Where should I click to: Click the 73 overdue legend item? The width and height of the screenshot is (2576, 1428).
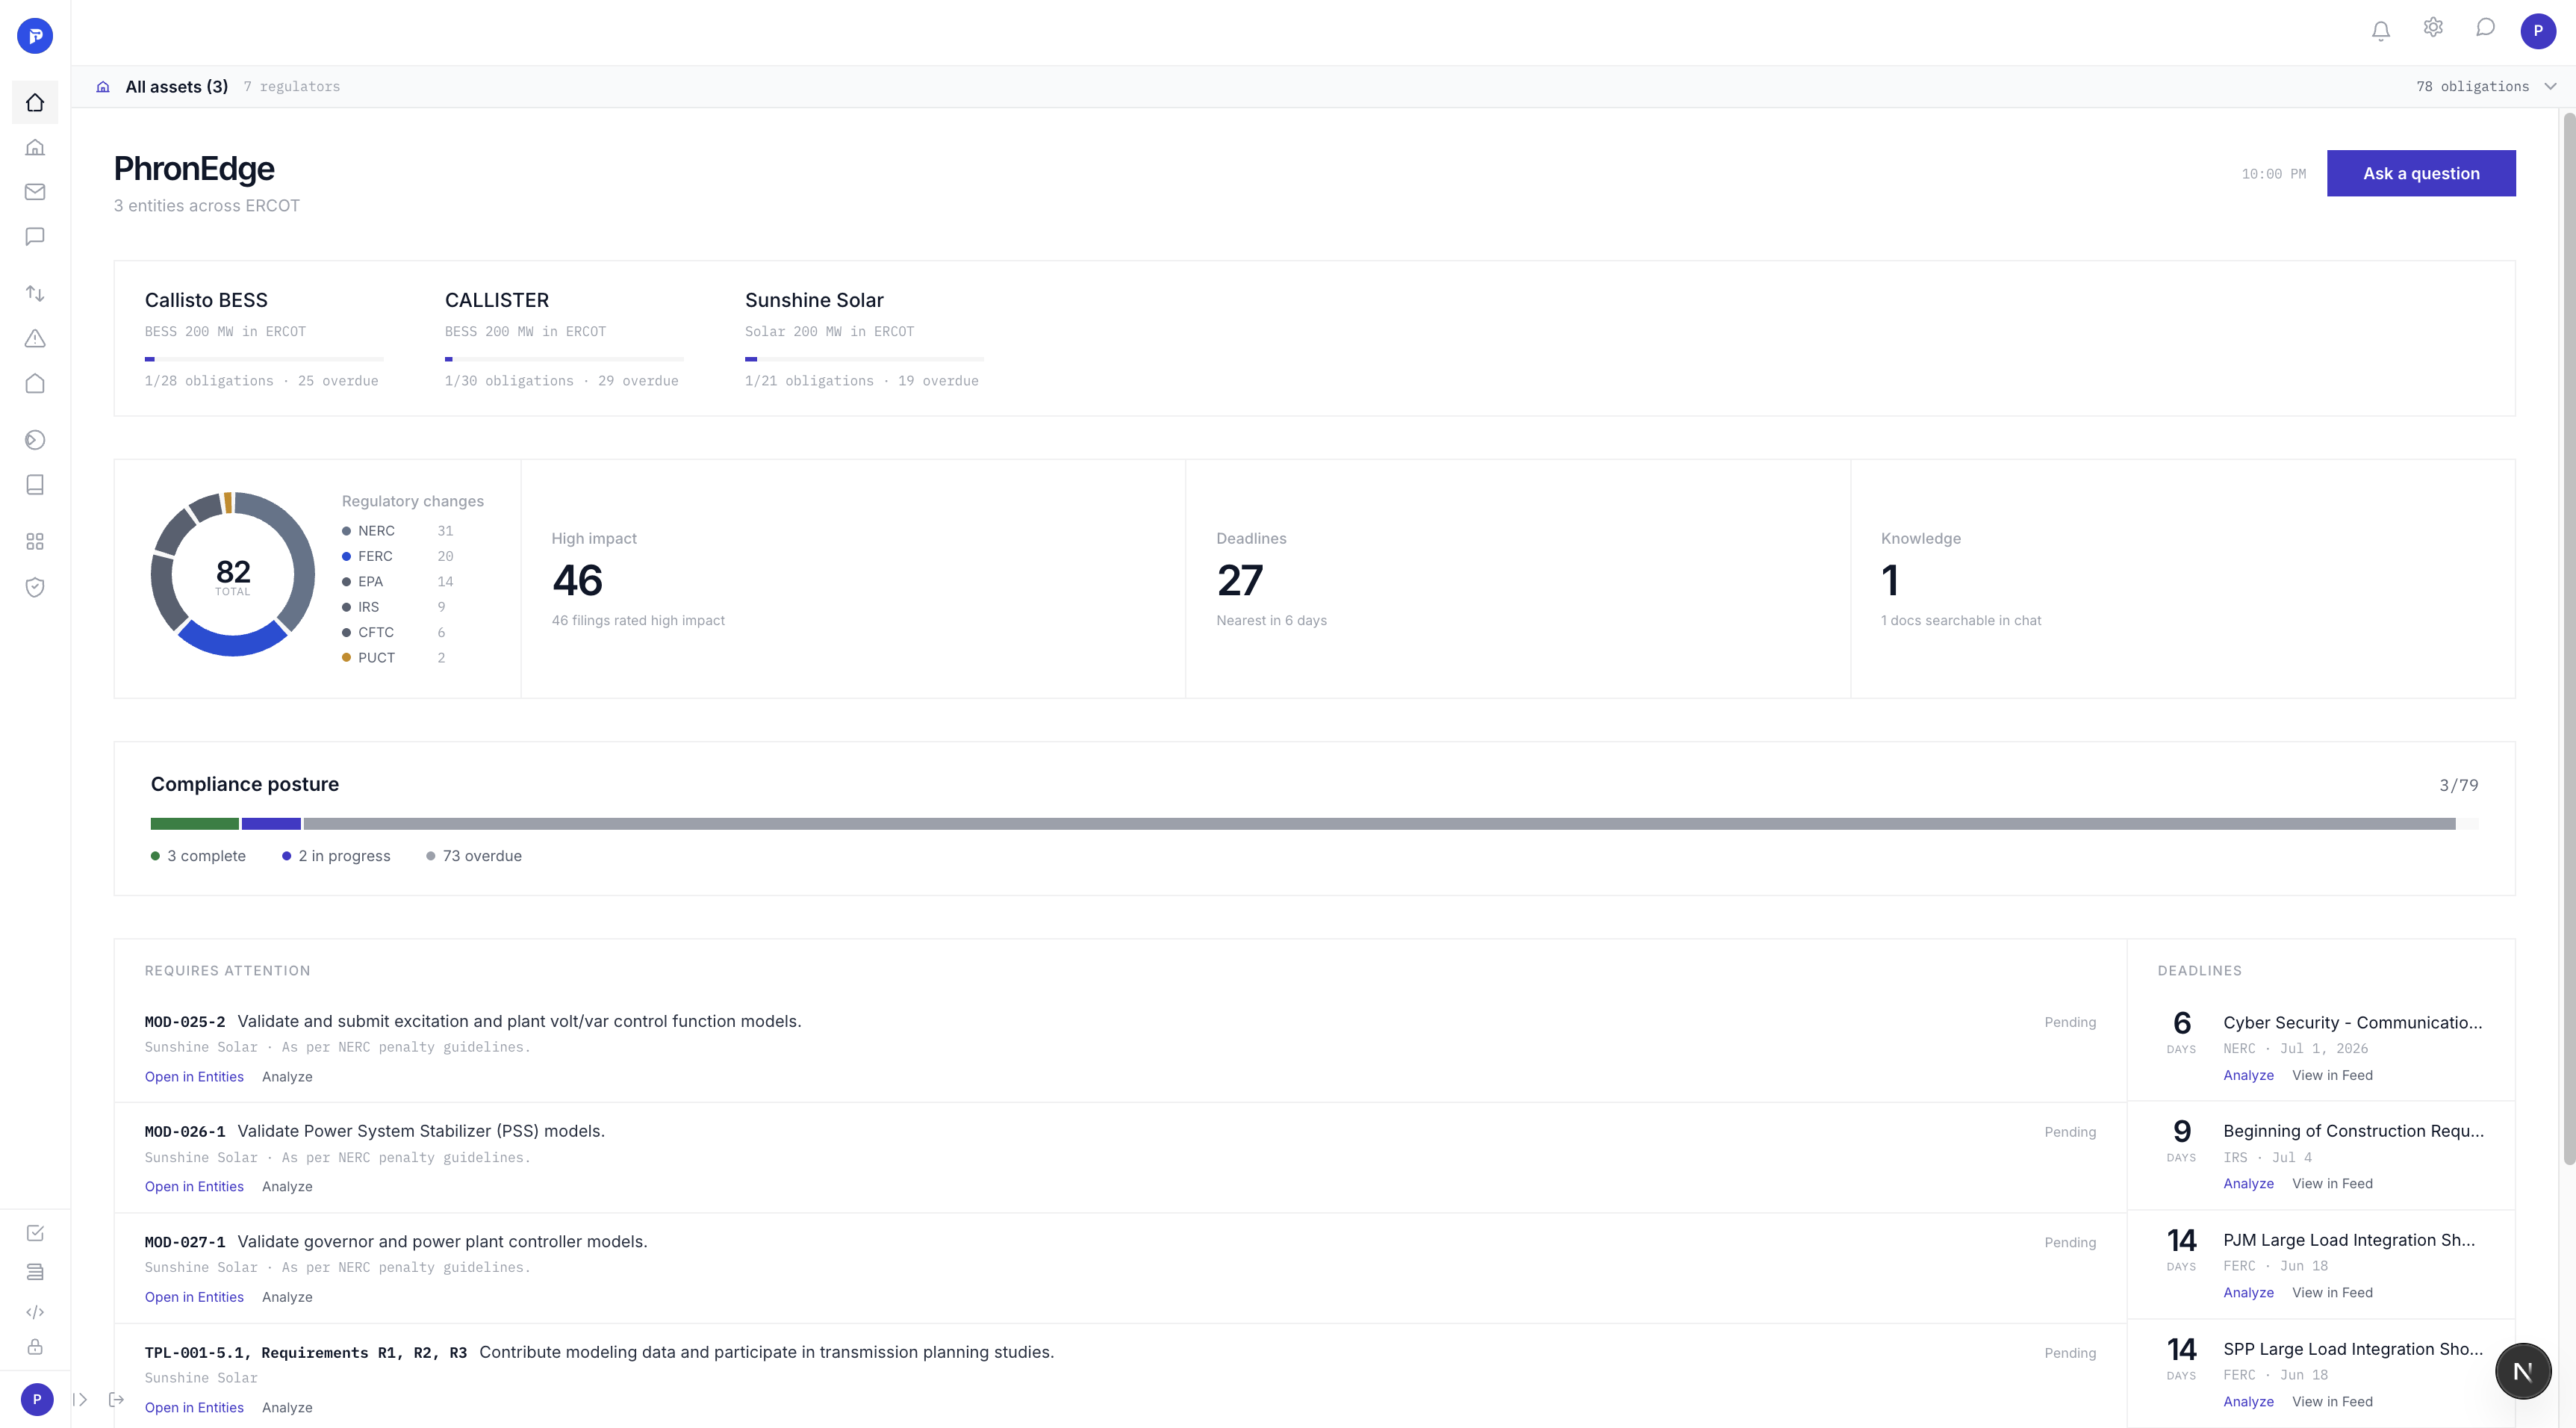(474, 856)
